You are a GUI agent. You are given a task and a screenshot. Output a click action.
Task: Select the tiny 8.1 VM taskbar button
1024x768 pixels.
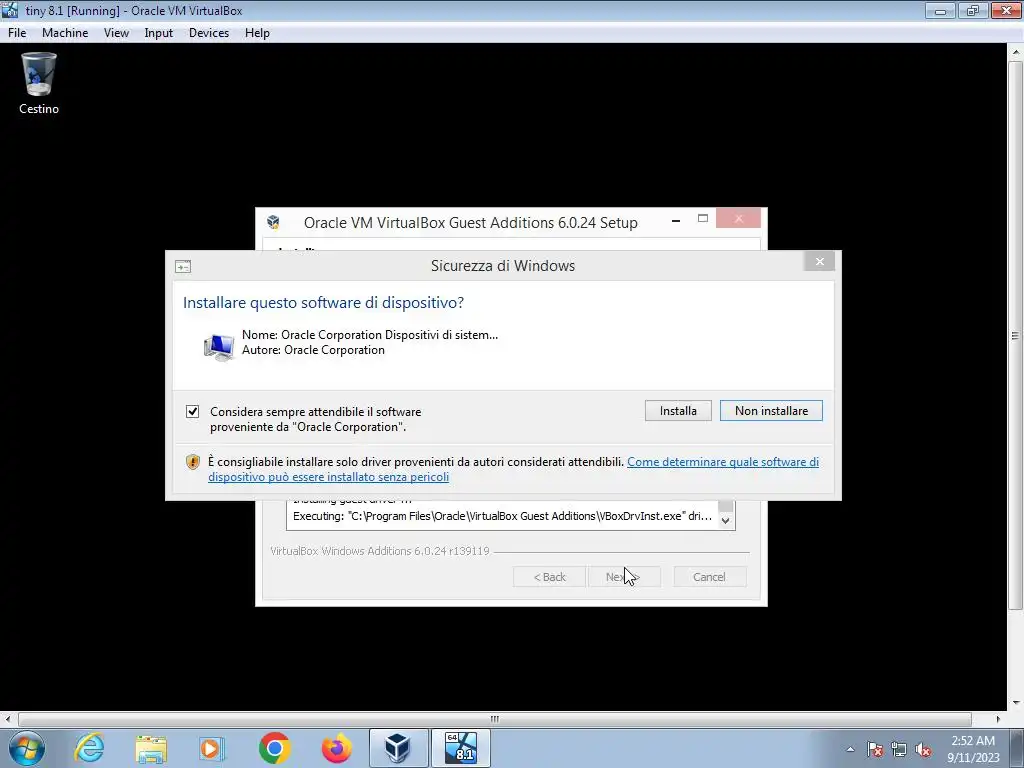pyautogui.click(x=460, y=748)
